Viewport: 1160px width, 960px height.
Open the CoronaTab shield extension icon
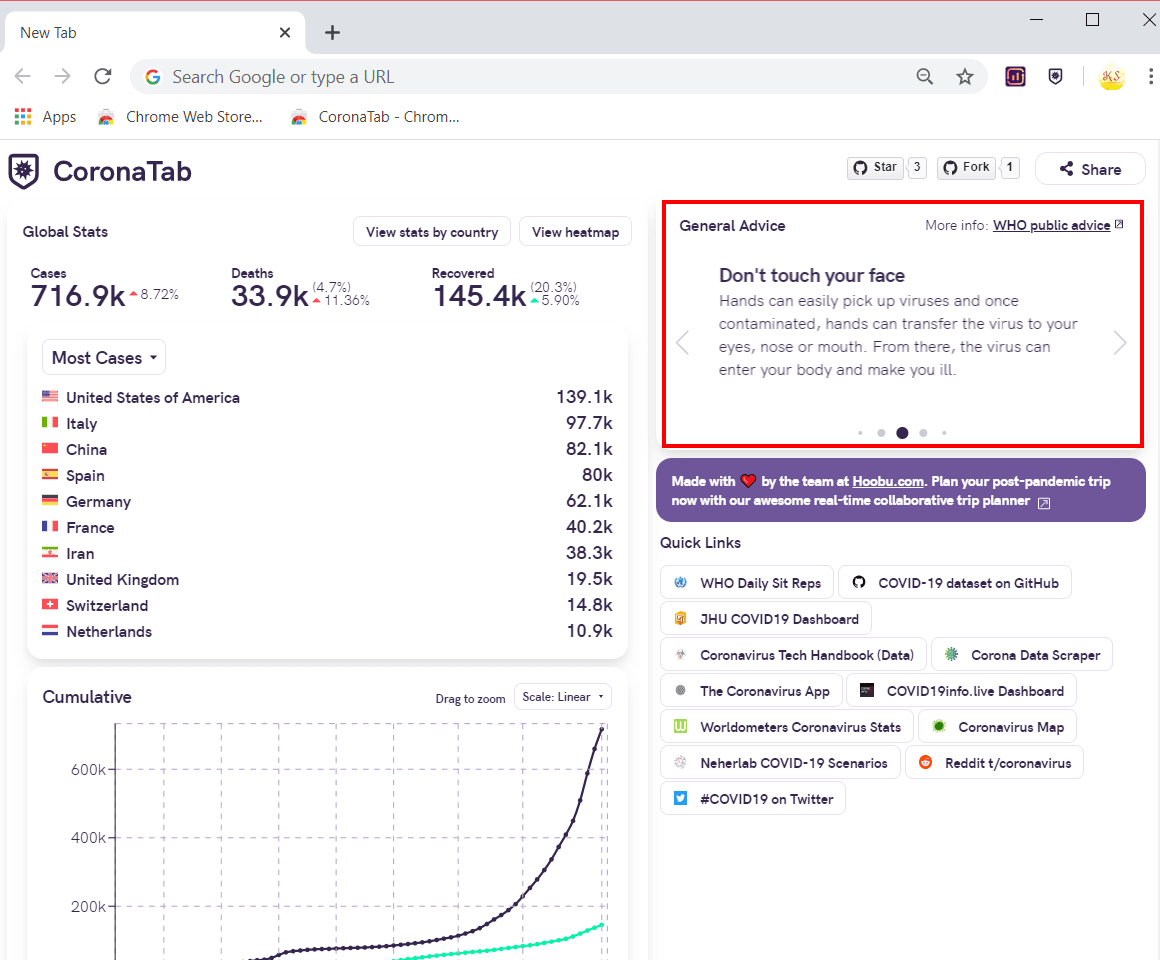pyautogui.click(x=1056, y=76)
